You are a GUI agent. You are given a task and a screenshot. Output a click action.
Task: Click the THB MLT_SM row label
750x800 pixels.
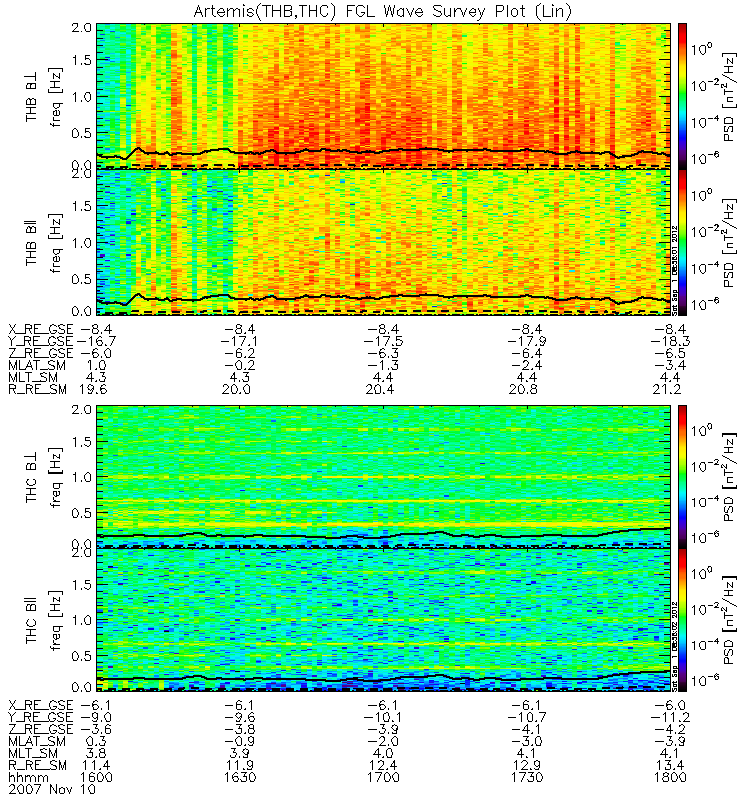(x=33, y=378)
